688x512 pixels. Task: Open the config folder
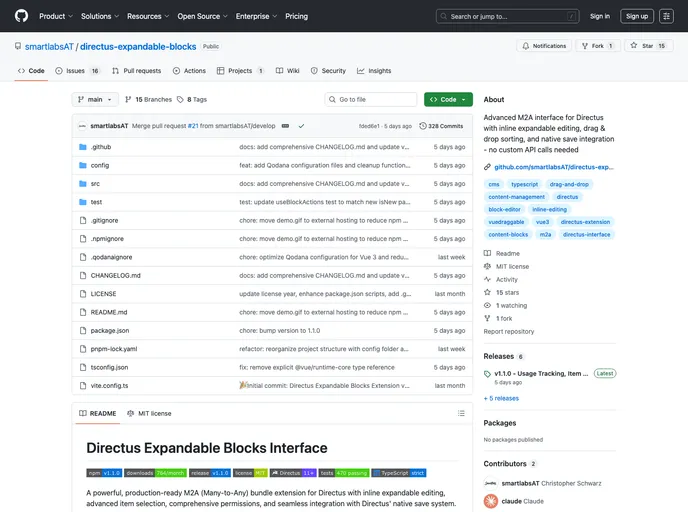(x=100, y=165)
